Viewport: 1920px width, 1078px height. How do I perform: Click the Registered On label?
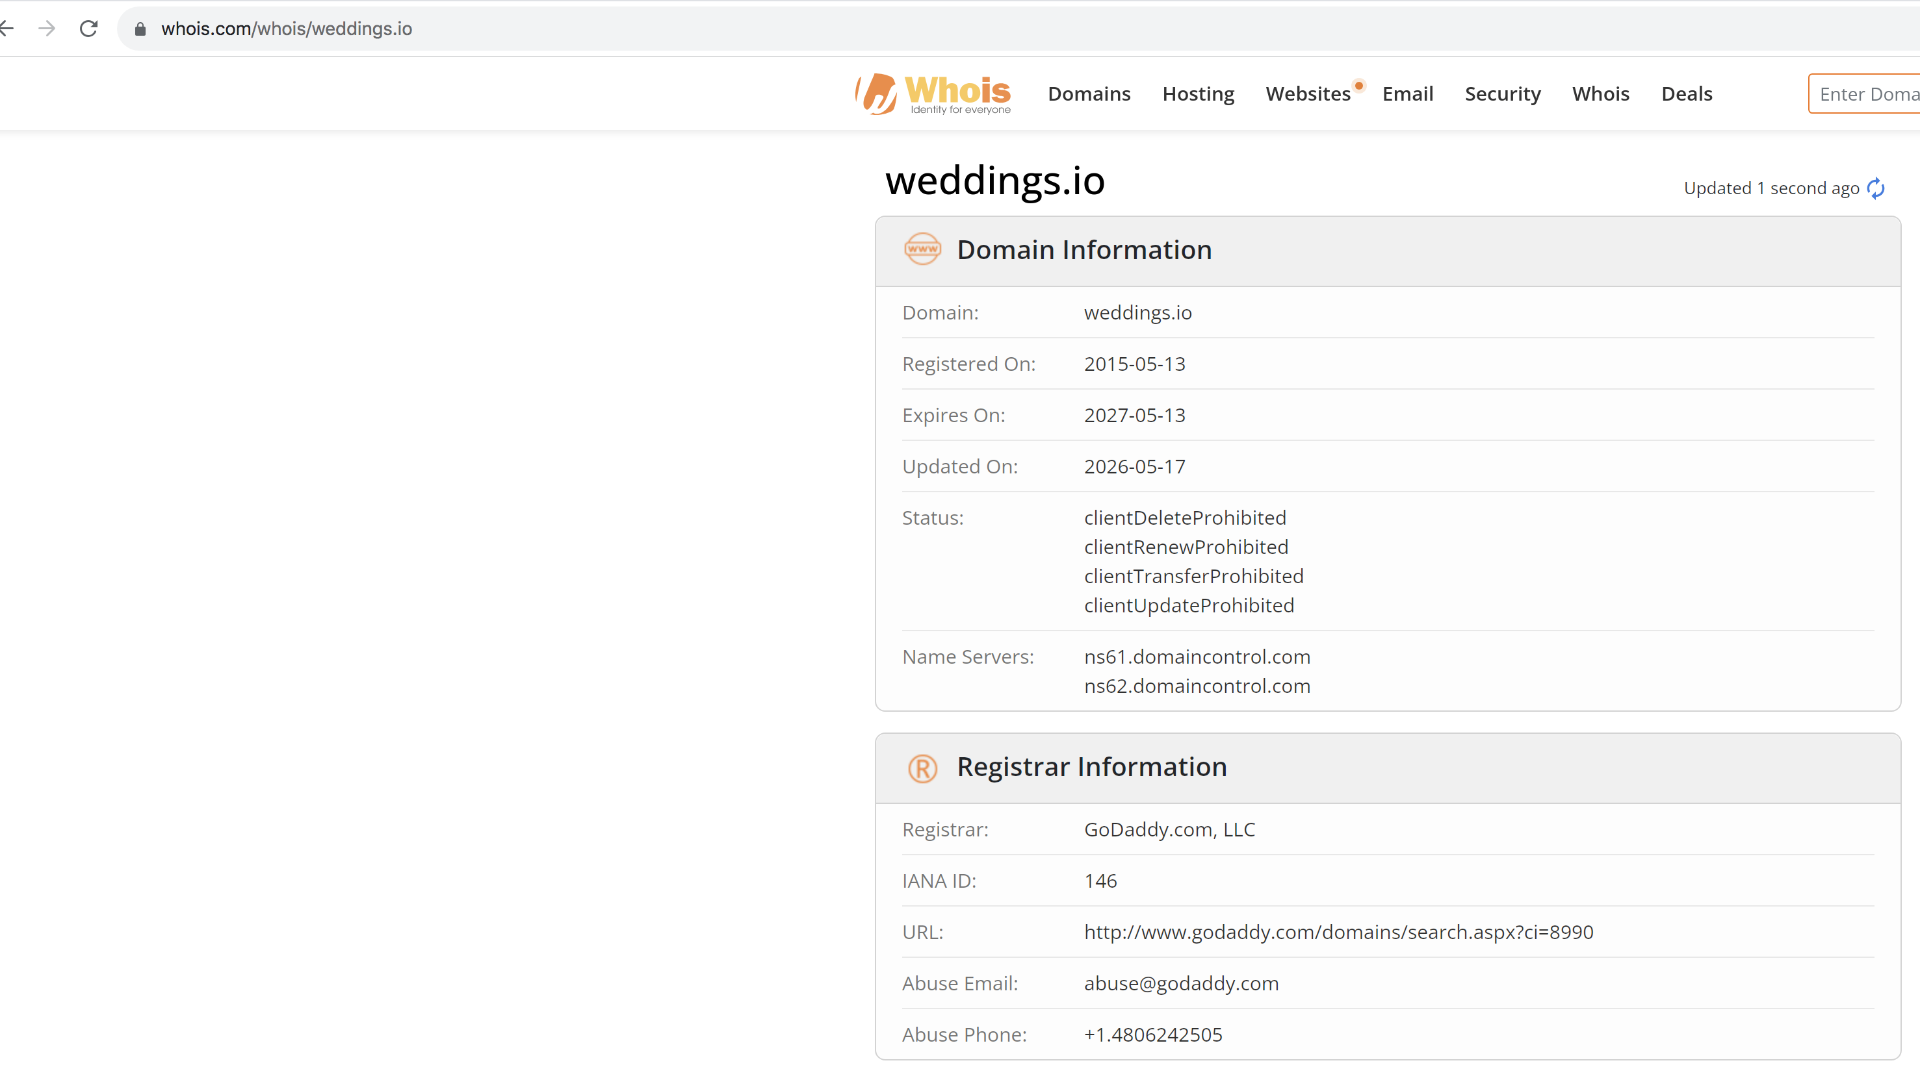pyautogui.click(x=968, y=364)
